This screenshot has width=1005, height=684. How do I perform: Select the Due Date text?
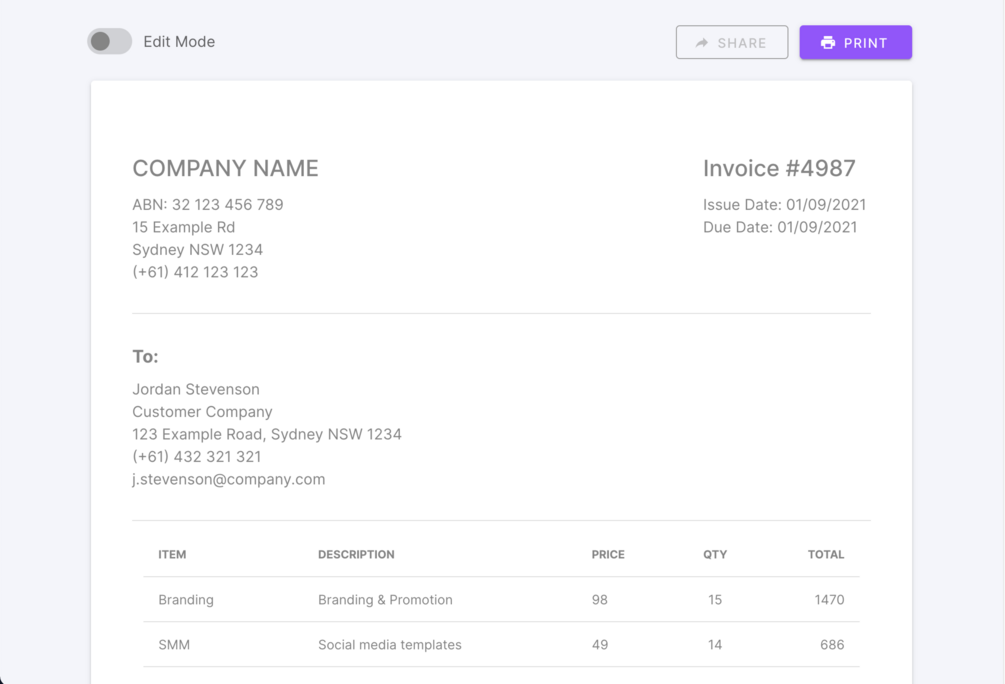point(780,227)
